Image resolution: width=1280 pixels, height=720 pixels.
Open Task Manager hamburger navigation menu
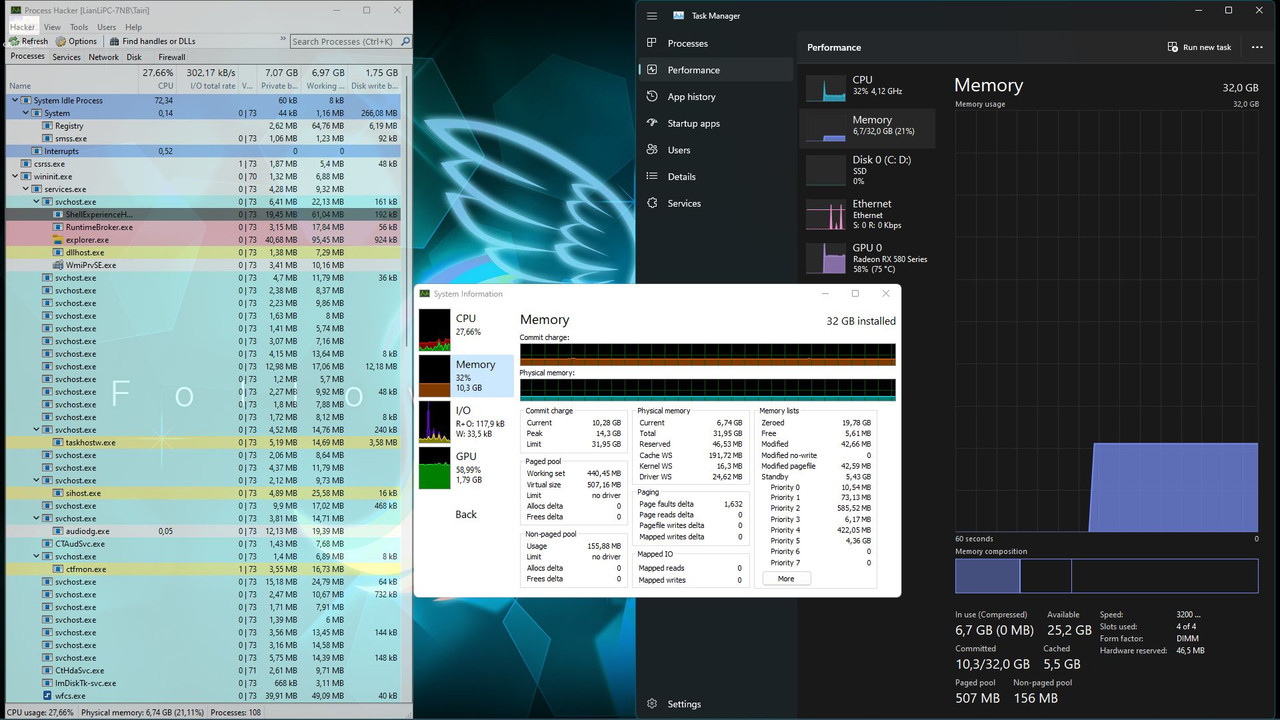652,16
